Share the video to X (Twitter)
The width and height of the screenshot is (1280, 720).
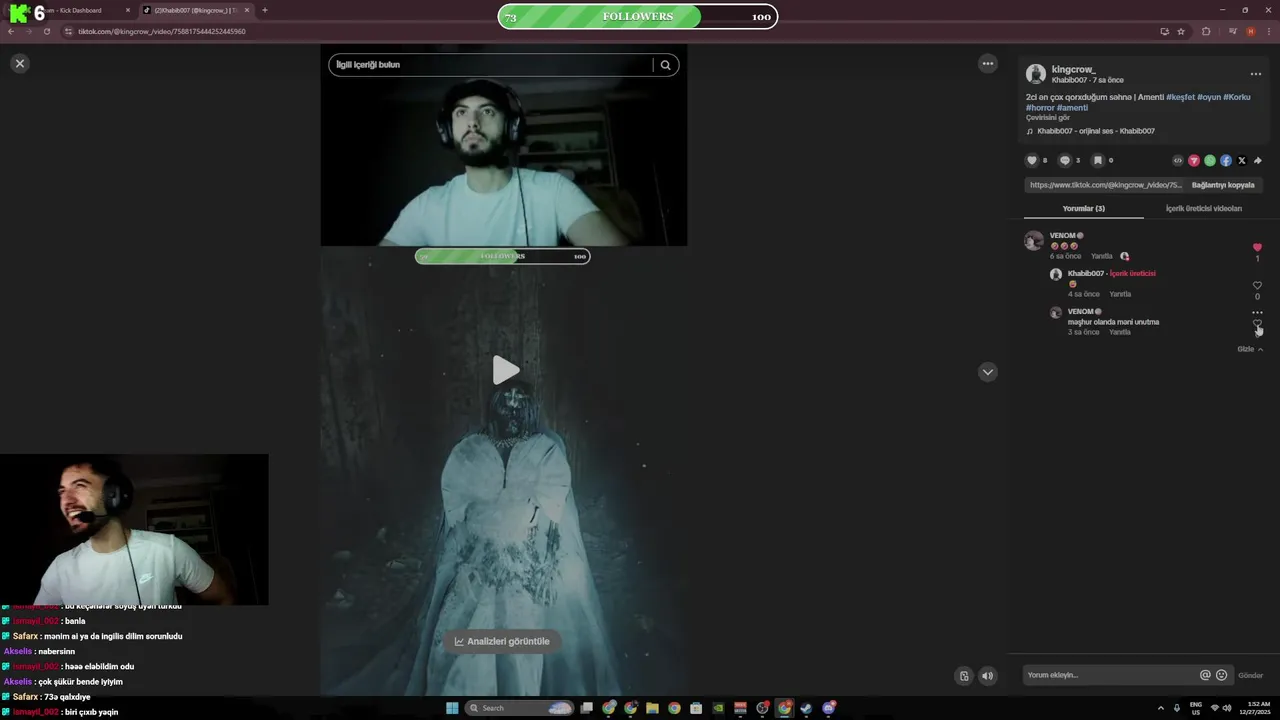1242,160
